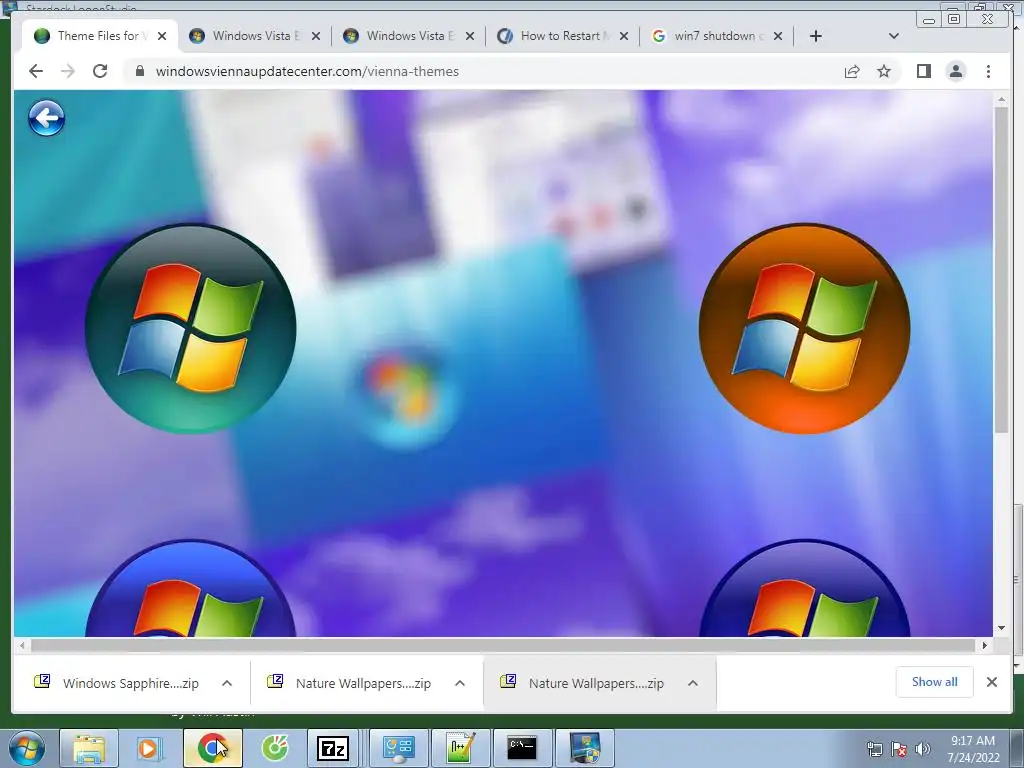Click the network tray icon
Image resolution: width=1024 pixels, height=768 pixels.
coord(874,750)
